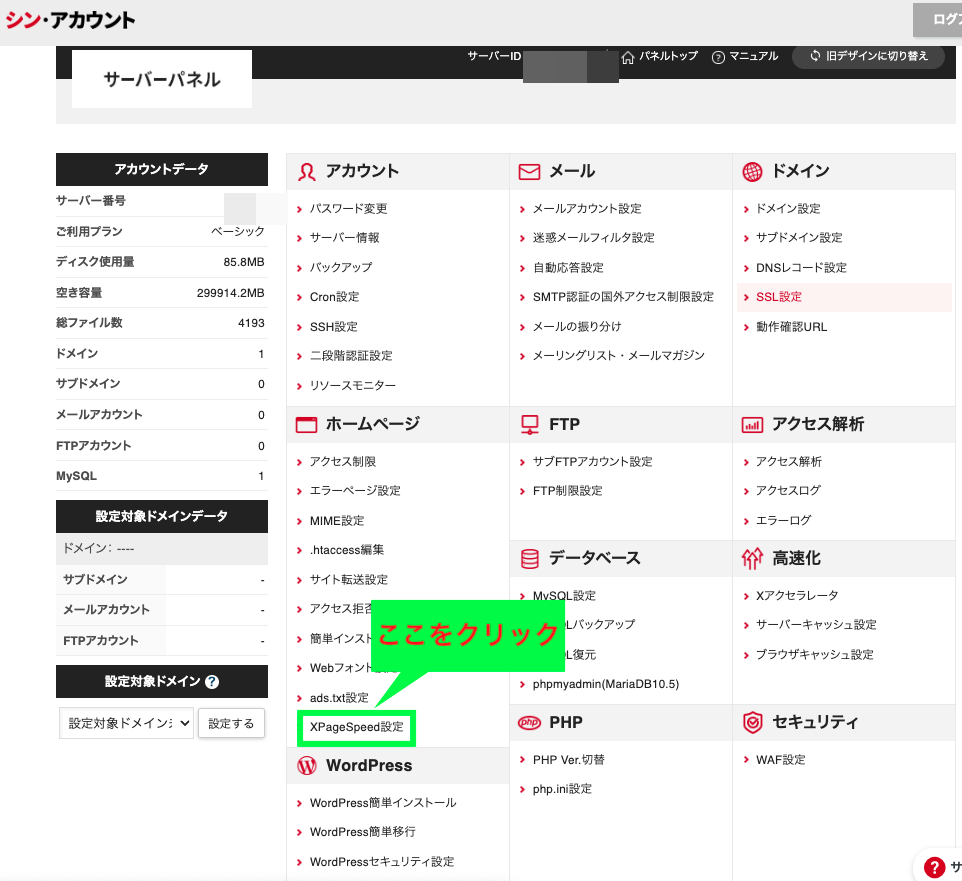Viewport: 962px width, 881px height.
Task: Click the WordPress logo icon
Action: 305,765
